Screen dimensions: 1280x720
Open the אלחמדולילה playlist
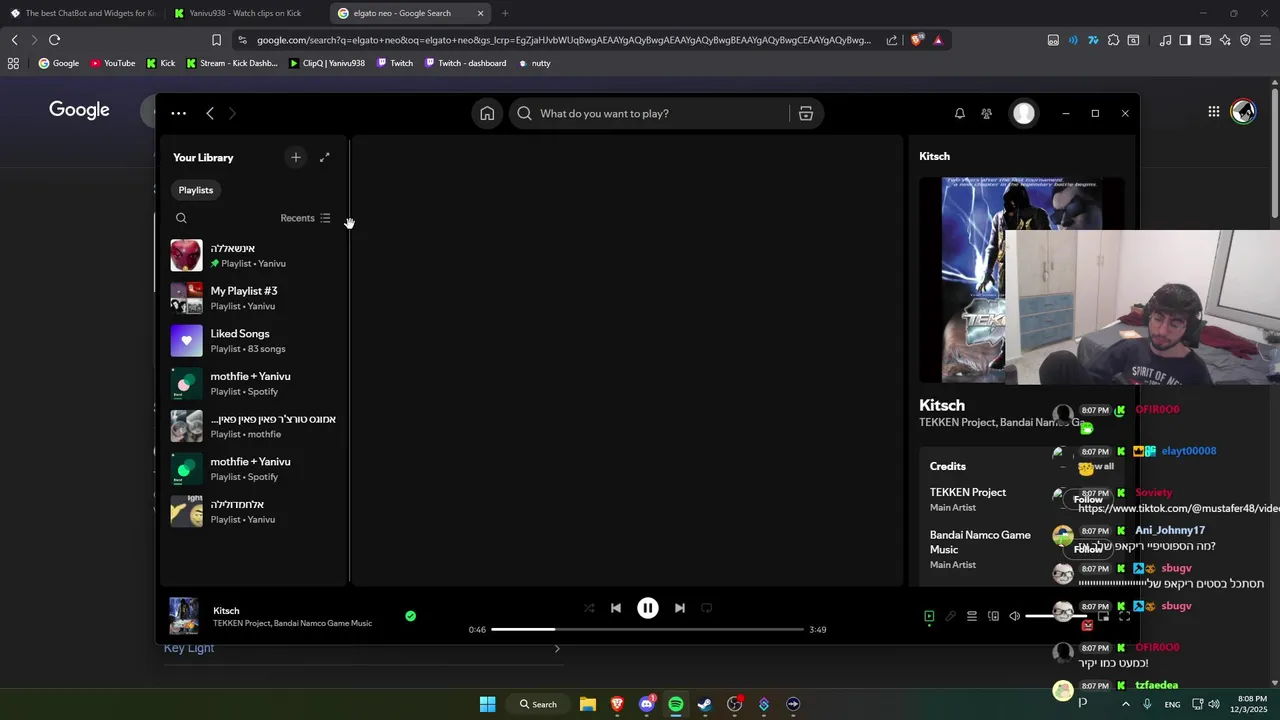(x=254, y=511)
